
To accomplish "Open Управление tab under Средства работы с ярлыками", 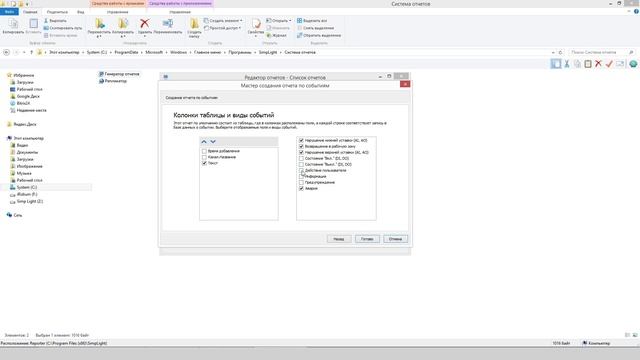I will [x=118, y=12].
